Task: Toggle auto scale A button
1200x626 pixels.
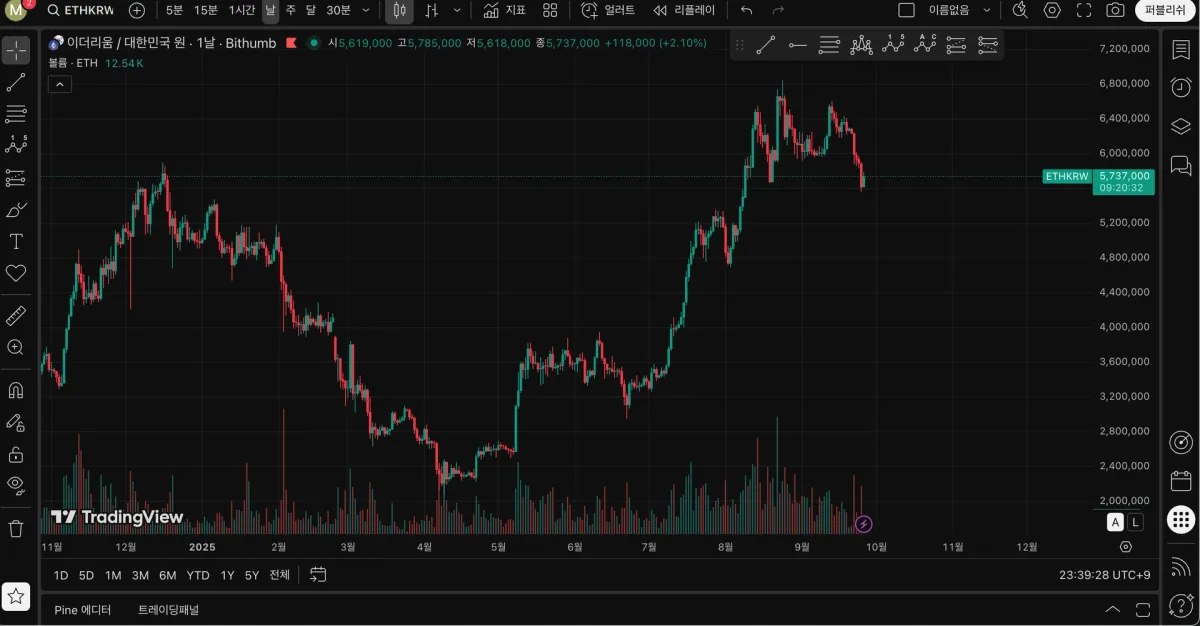Action: pyautogui.click(x=1115, y=522)
